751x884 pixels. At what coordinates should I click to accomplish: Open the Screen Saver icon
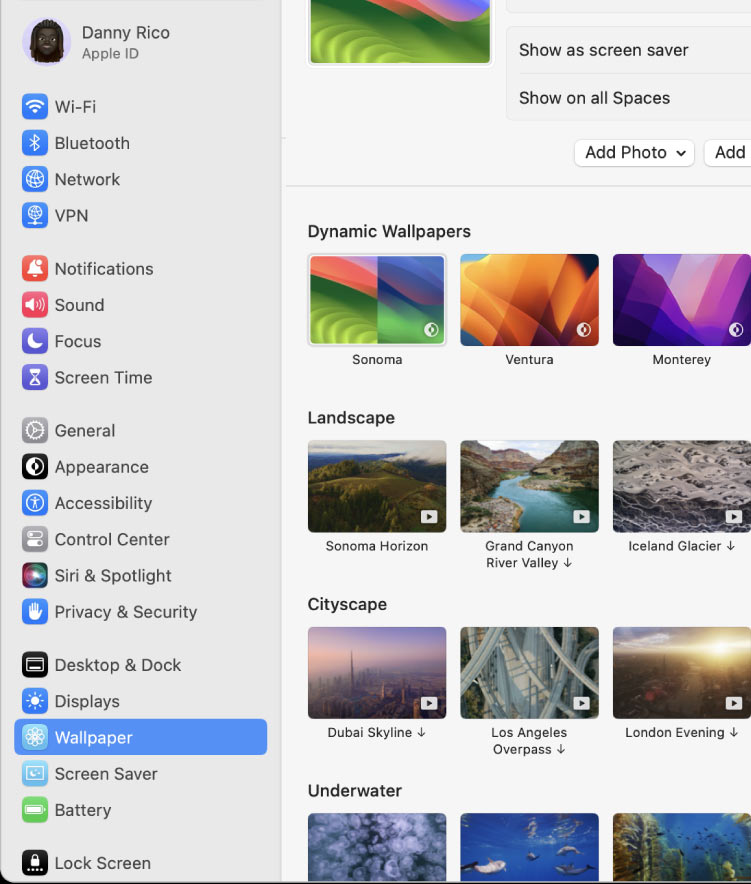coord(35,774)
